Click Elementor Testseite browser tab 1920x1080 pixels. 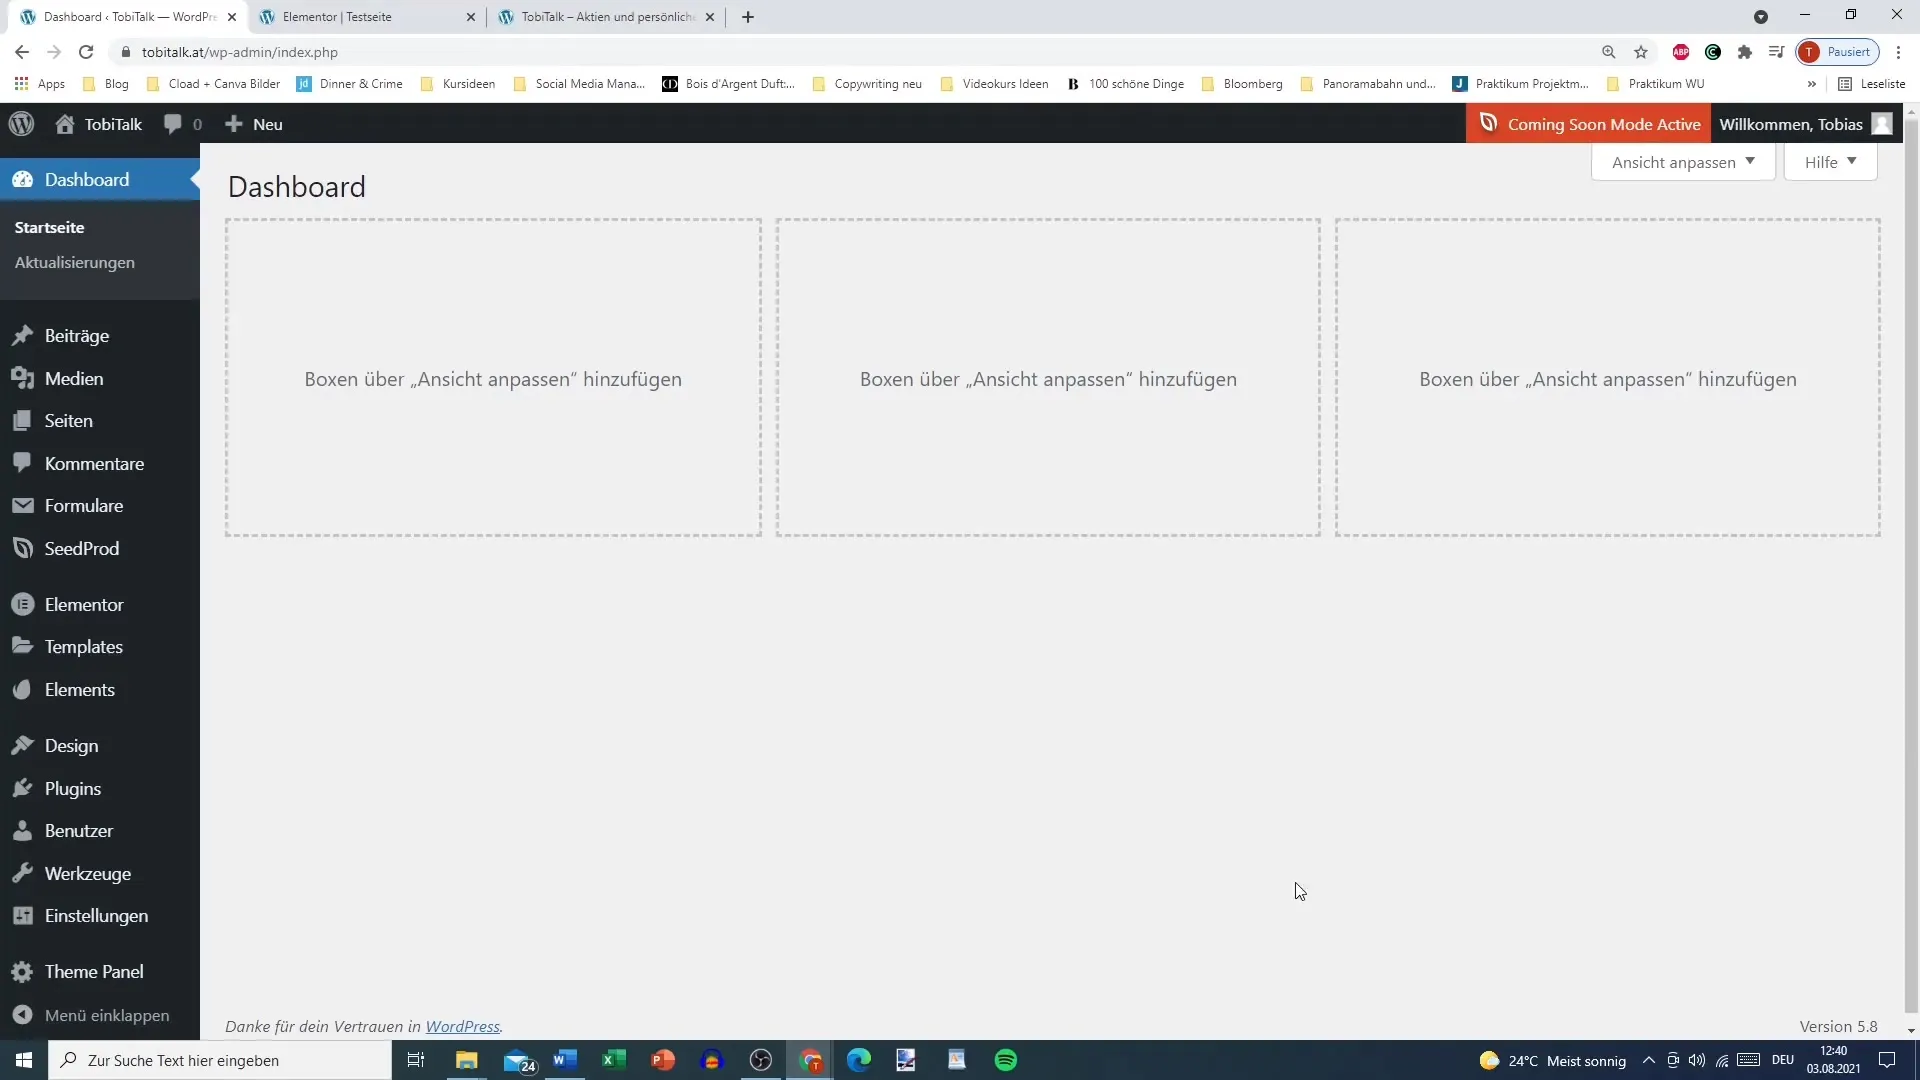pos(338,16)
